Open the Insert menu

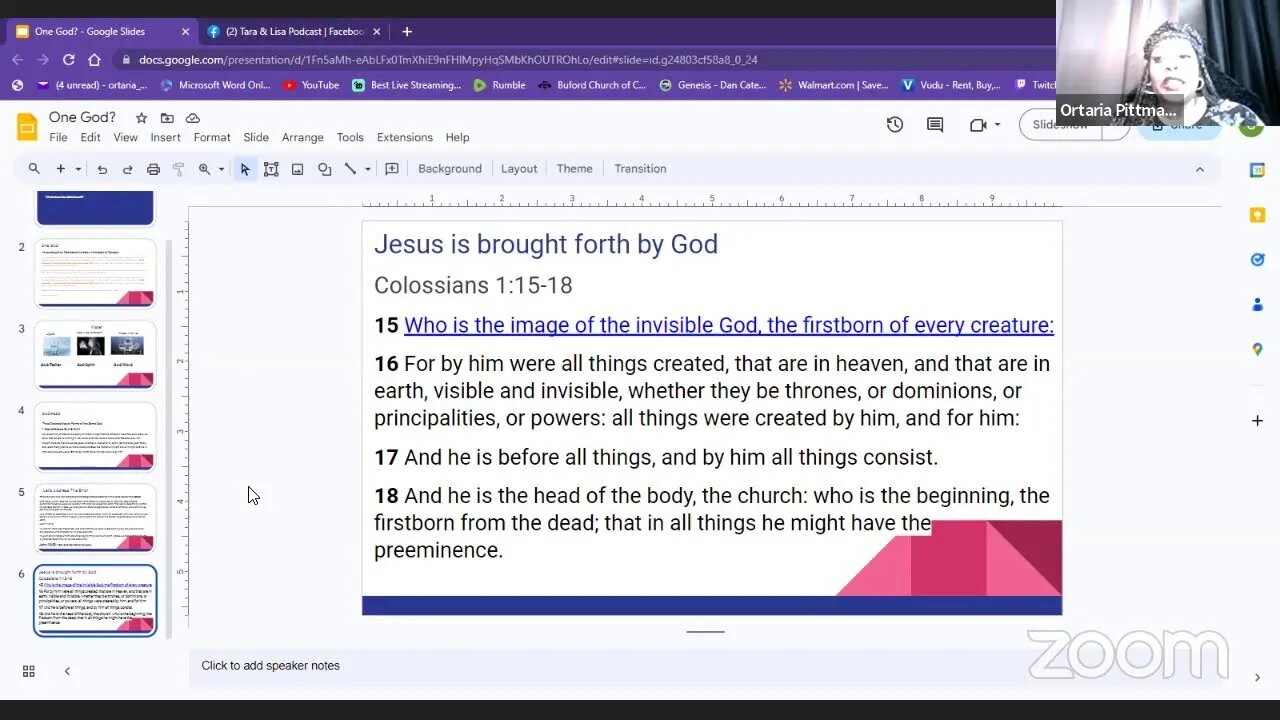coord(165,138)
